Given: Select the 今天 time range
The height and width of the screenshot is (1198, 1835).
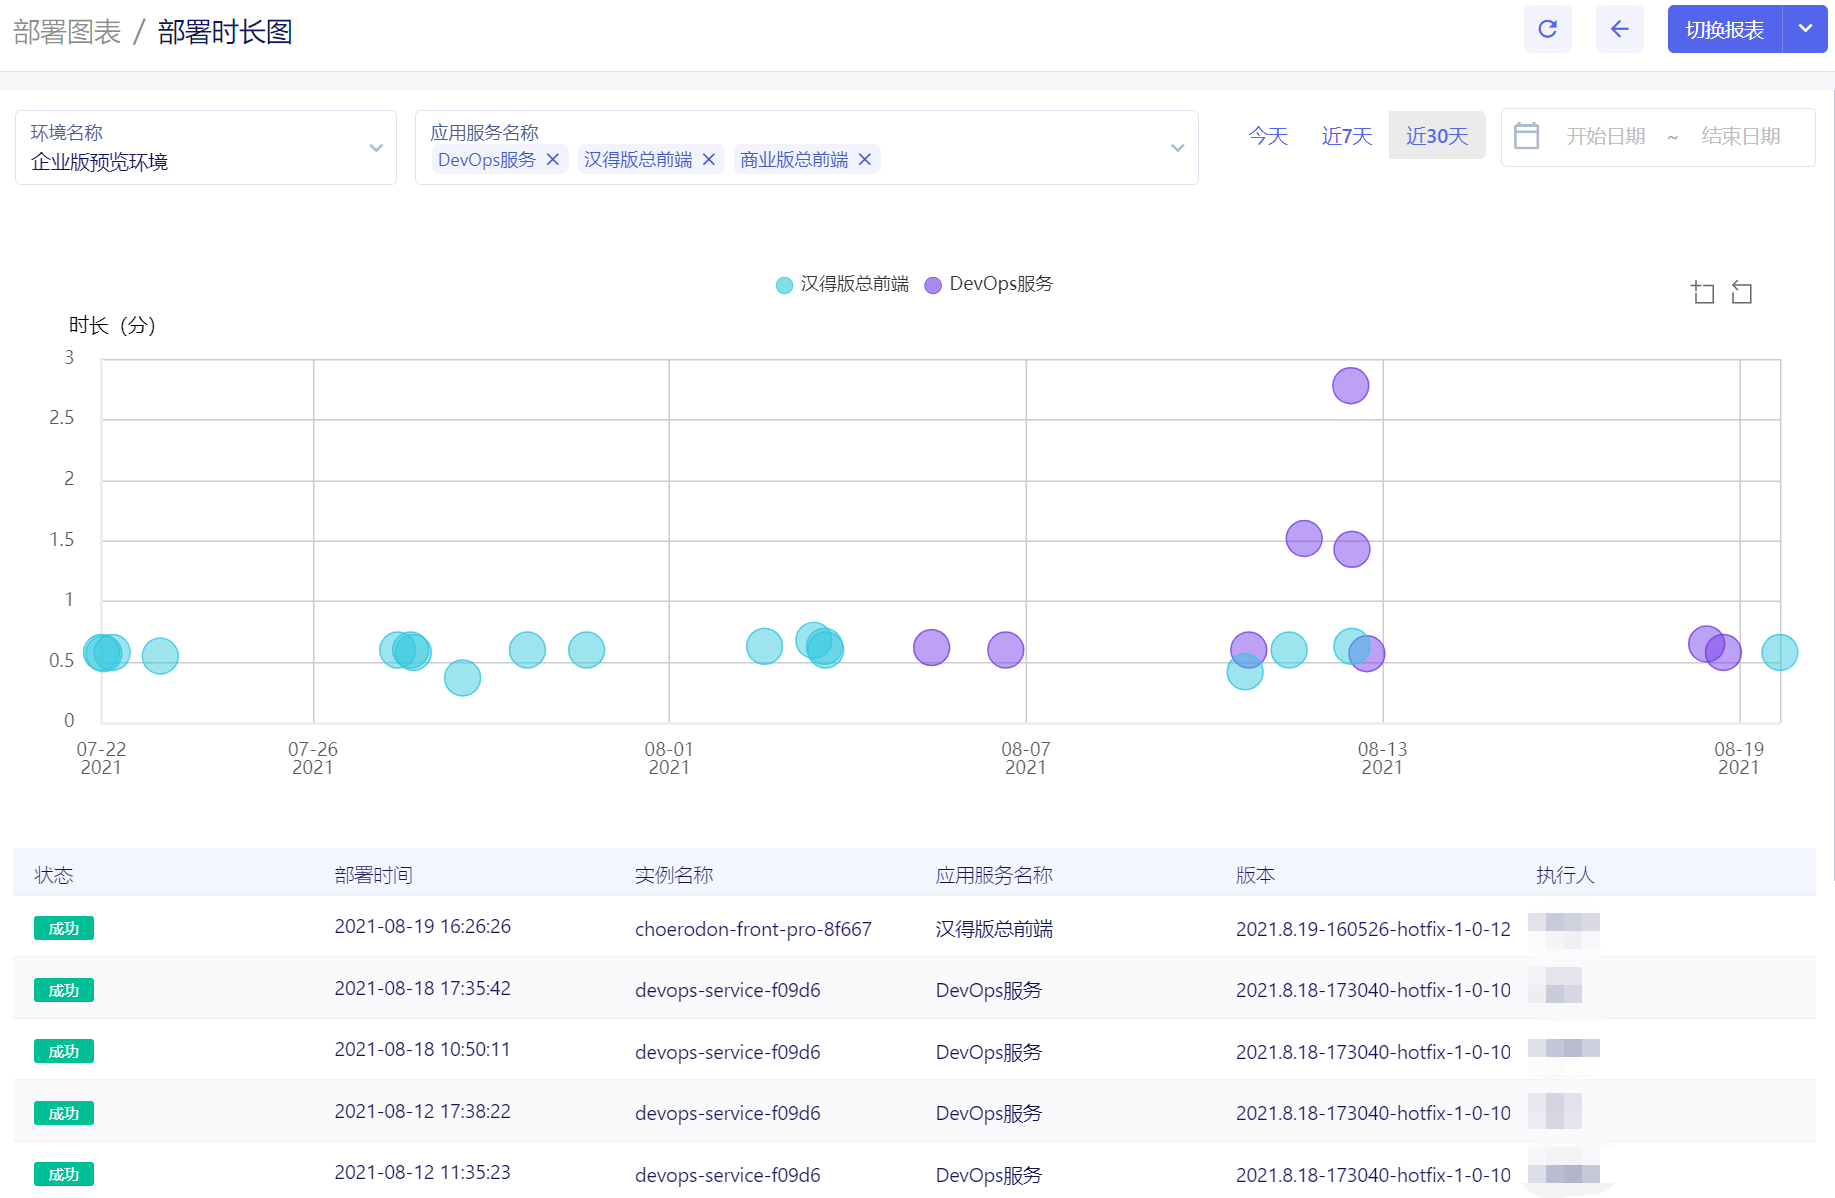Looking at the screenshot, I should point(1268,136).
